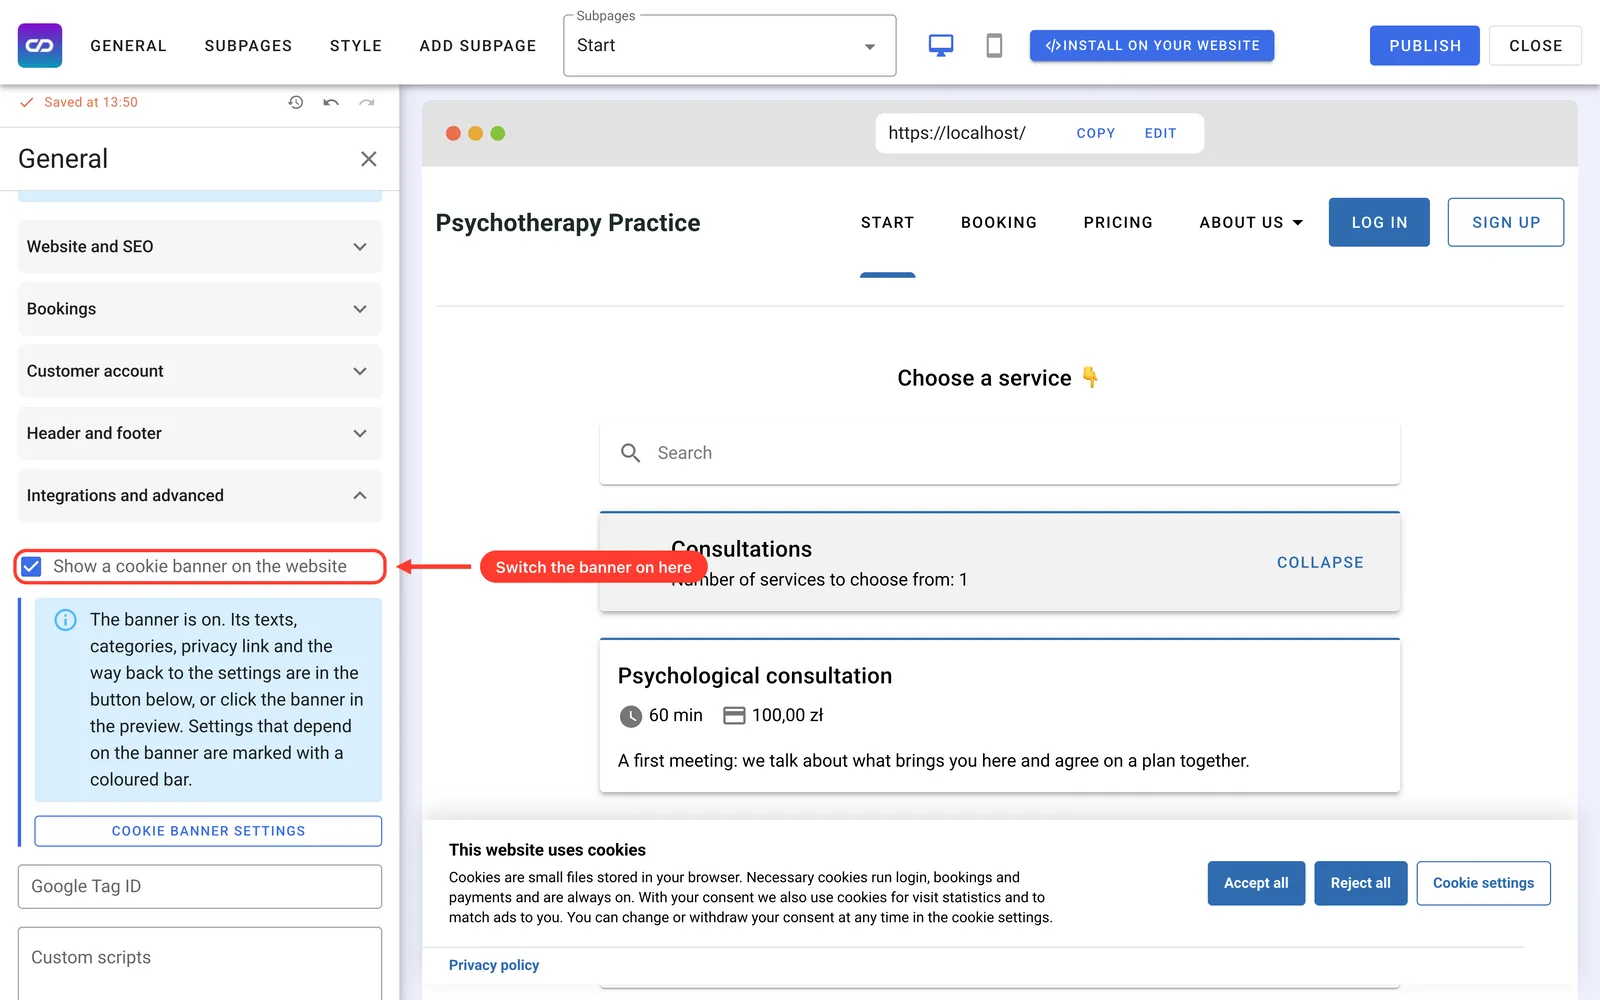
Task: Open Cookie banner settings
Action: click(x=208, y=831)
